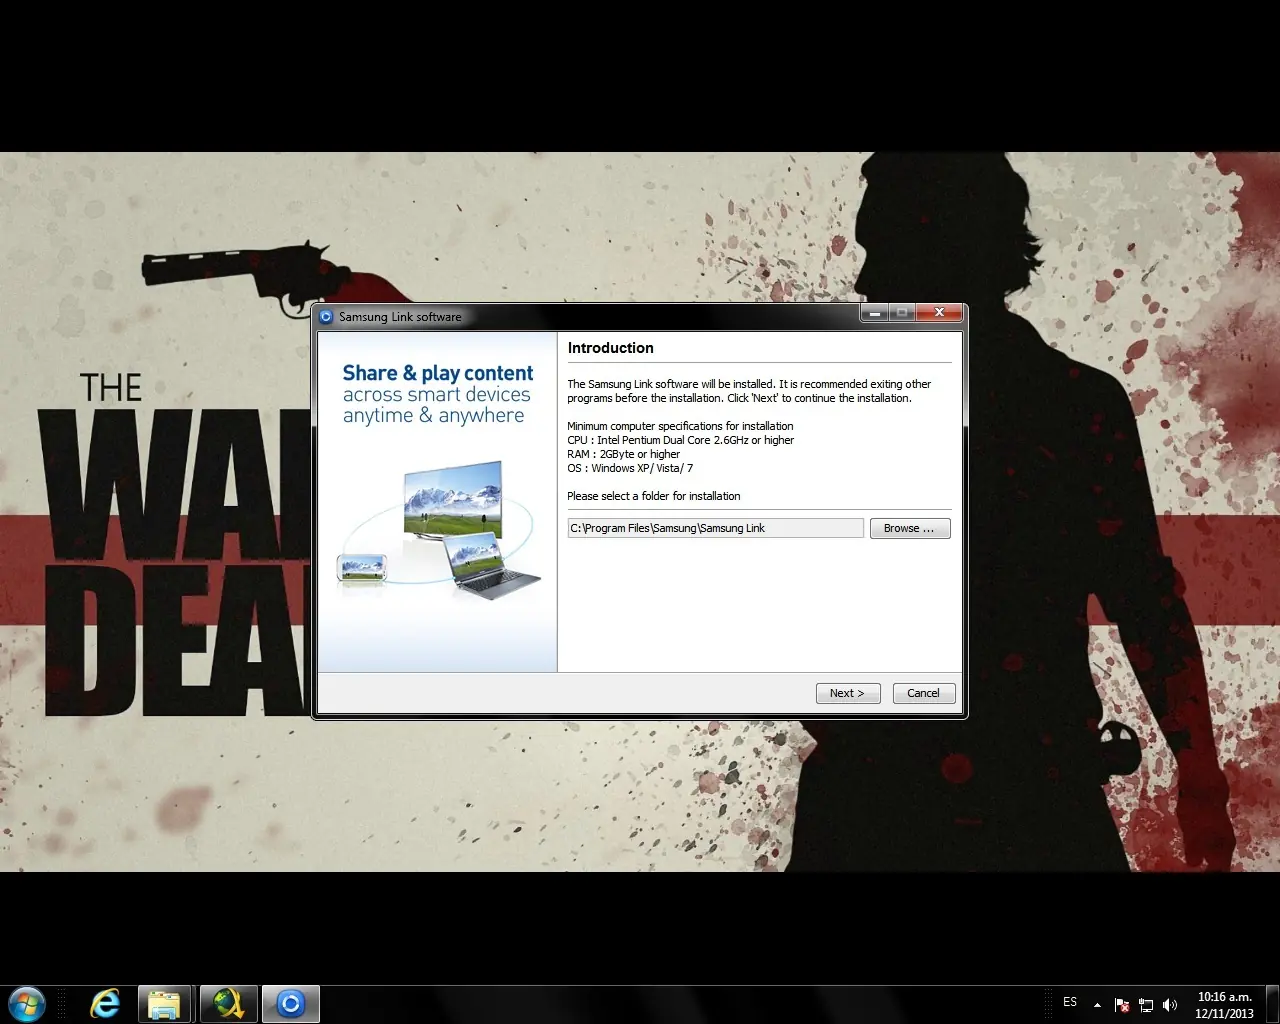Open the Action Center flag icon

(x=1122, y=1004)
